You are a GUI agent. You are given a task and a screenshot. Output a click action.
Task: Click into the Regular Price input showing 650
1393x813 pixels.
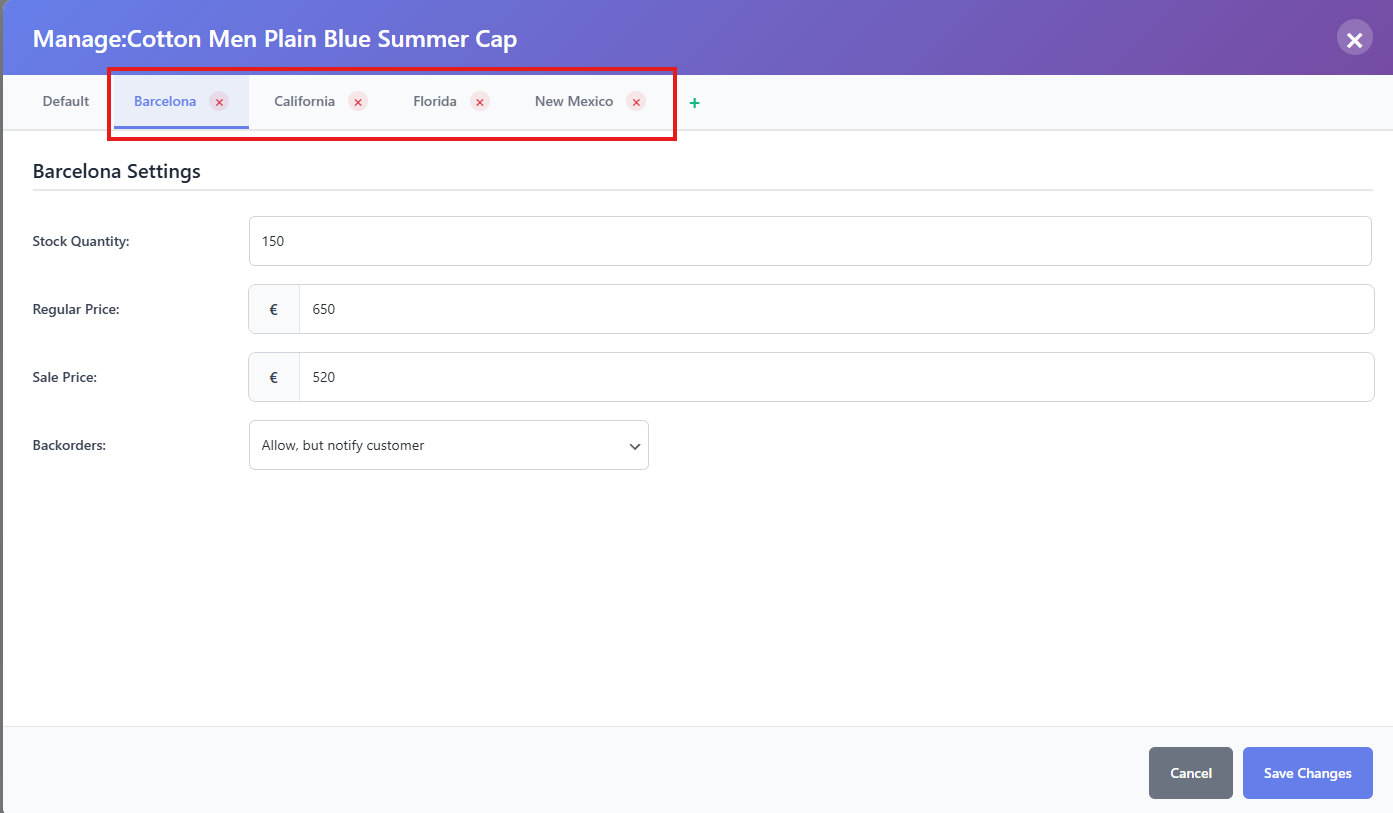click(x=835, y=310)
